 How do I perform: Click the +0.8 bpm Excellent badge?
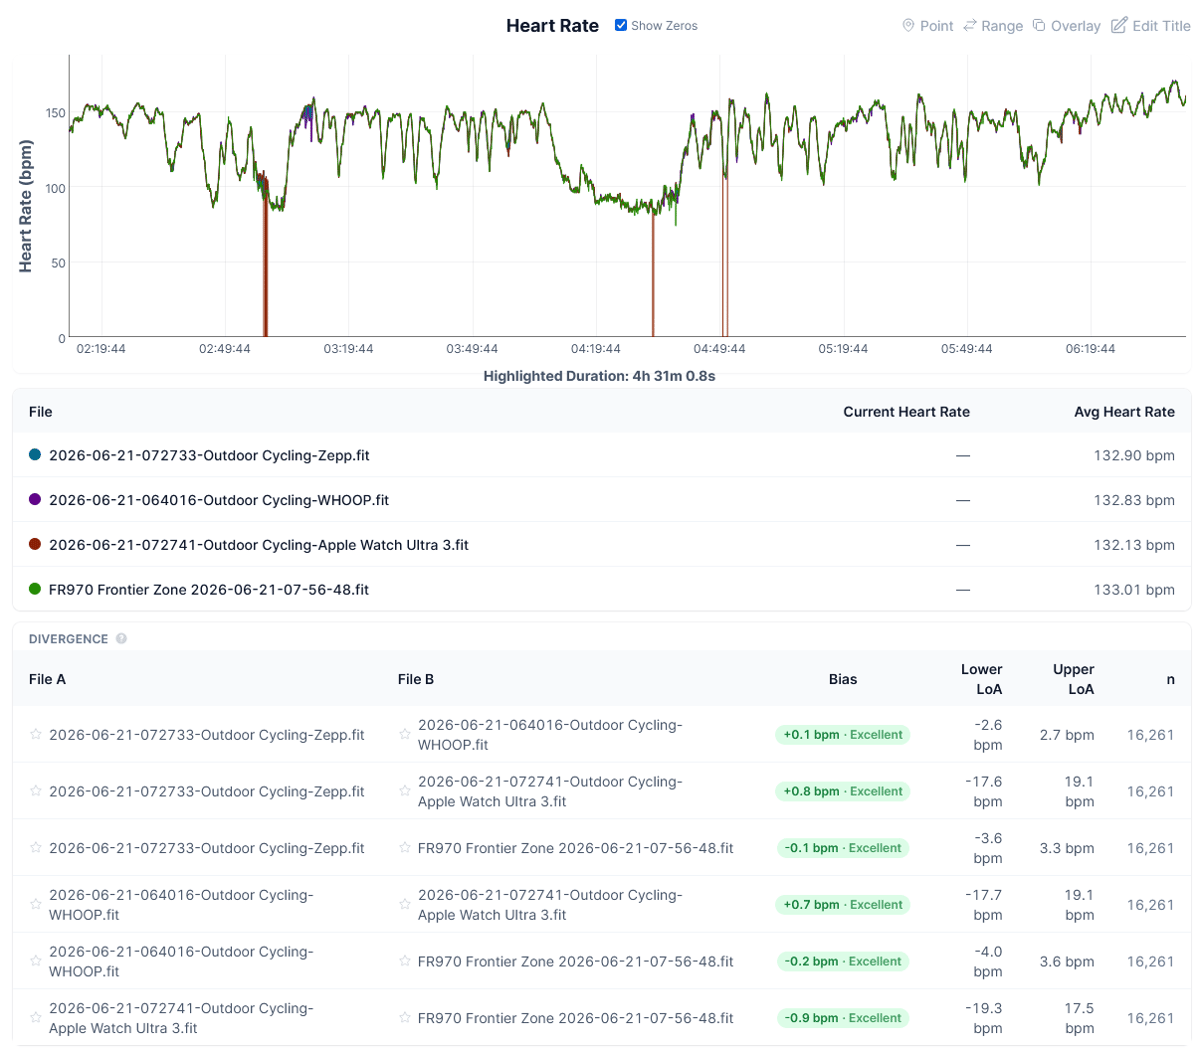click(843, 791)
